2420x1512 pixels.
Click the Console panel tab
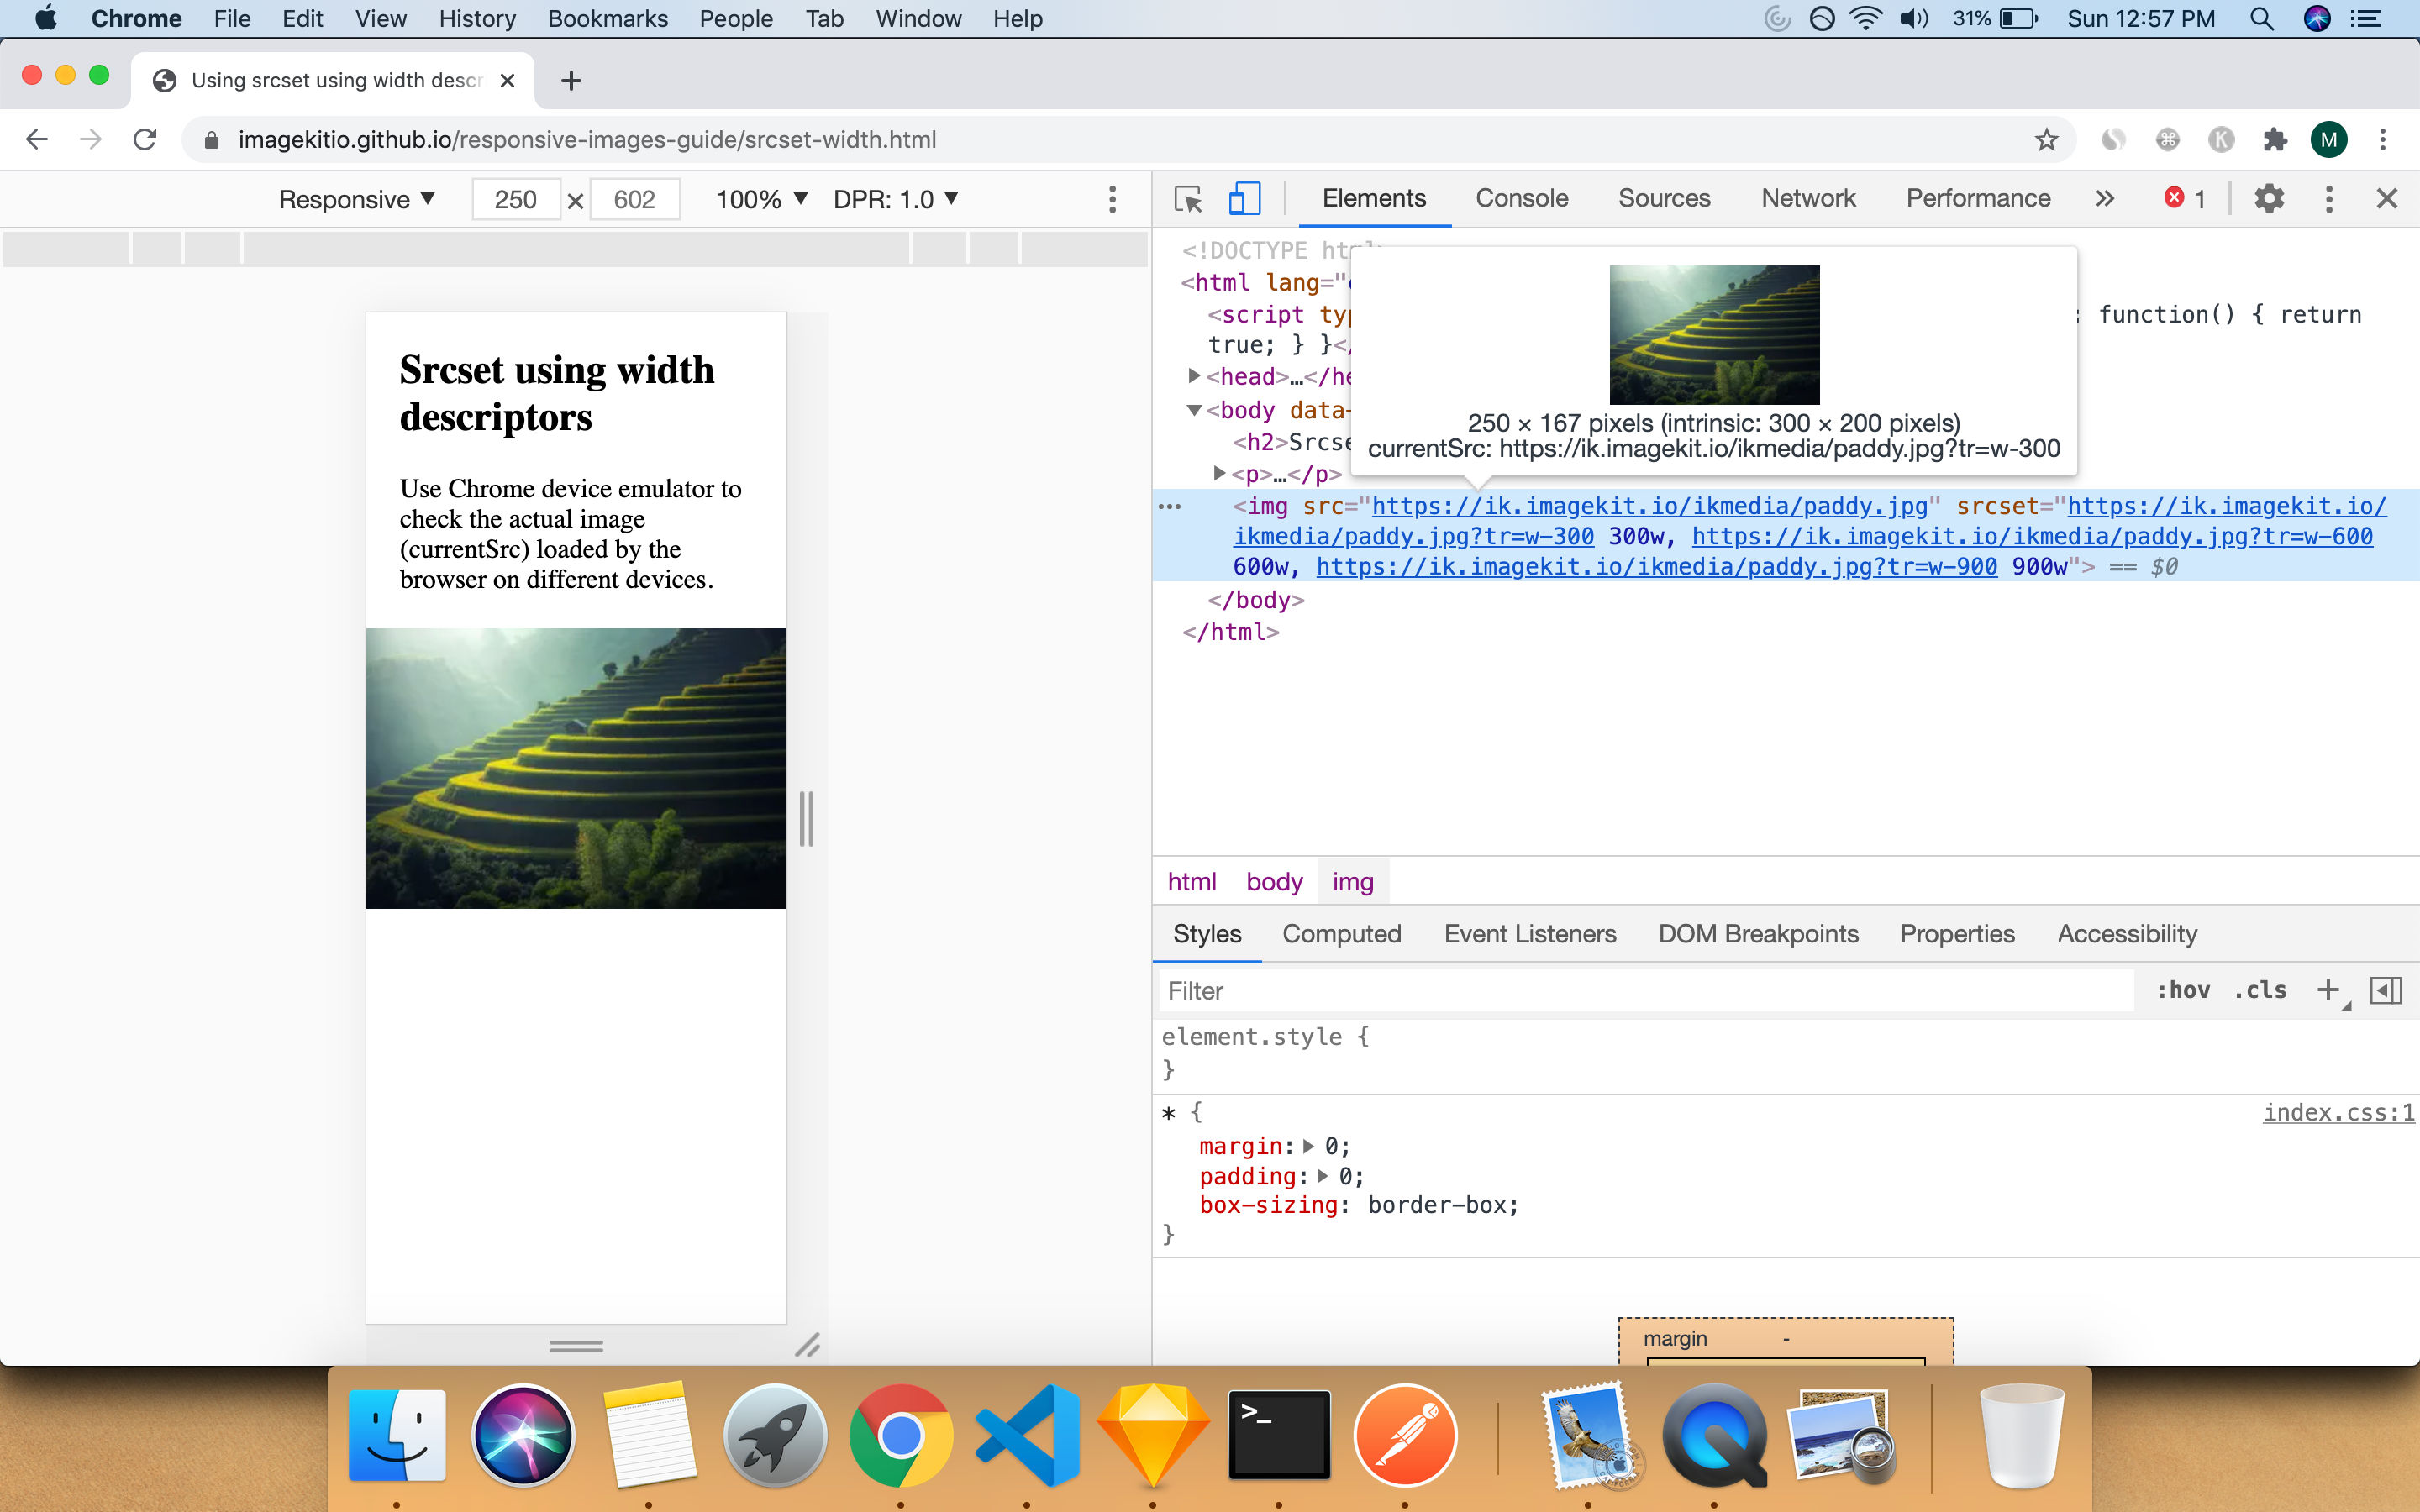click(x=1521, y=197)
